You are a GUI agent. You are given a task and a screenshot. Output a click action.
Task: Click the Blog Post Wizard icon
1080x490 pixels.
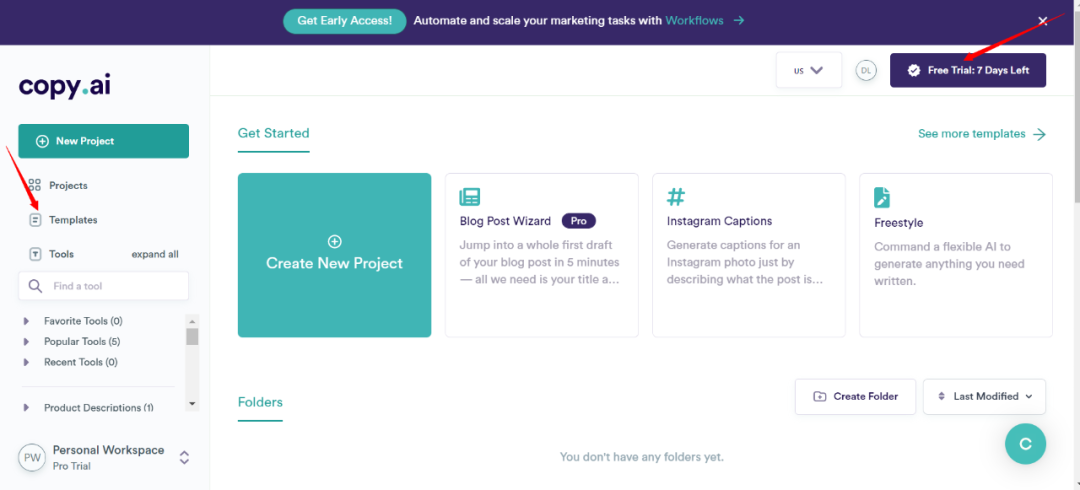click(x=469, y=196)
